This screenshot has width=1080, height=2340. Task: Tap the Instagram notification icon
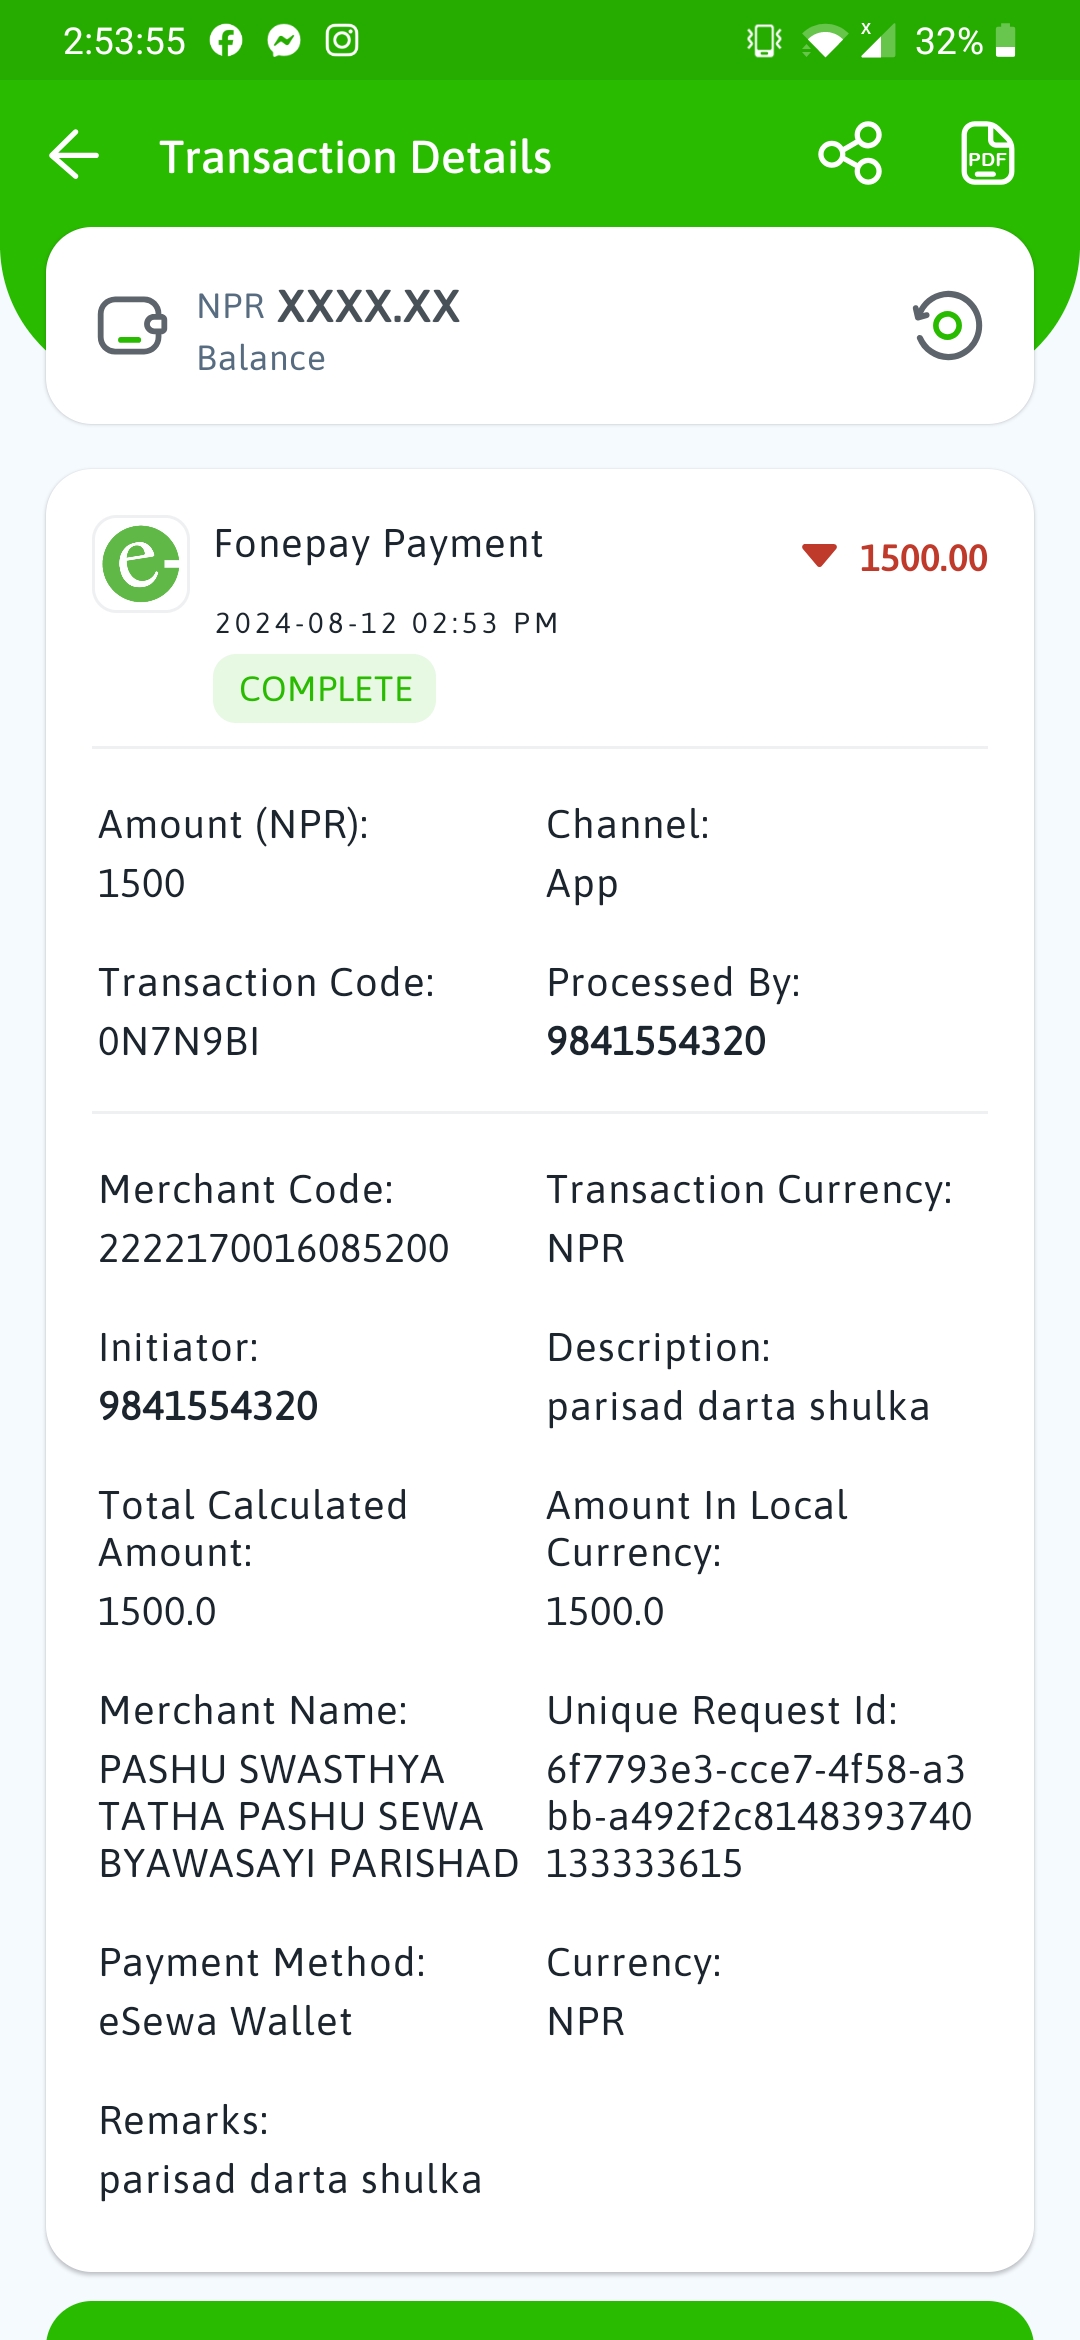point(342,41)
